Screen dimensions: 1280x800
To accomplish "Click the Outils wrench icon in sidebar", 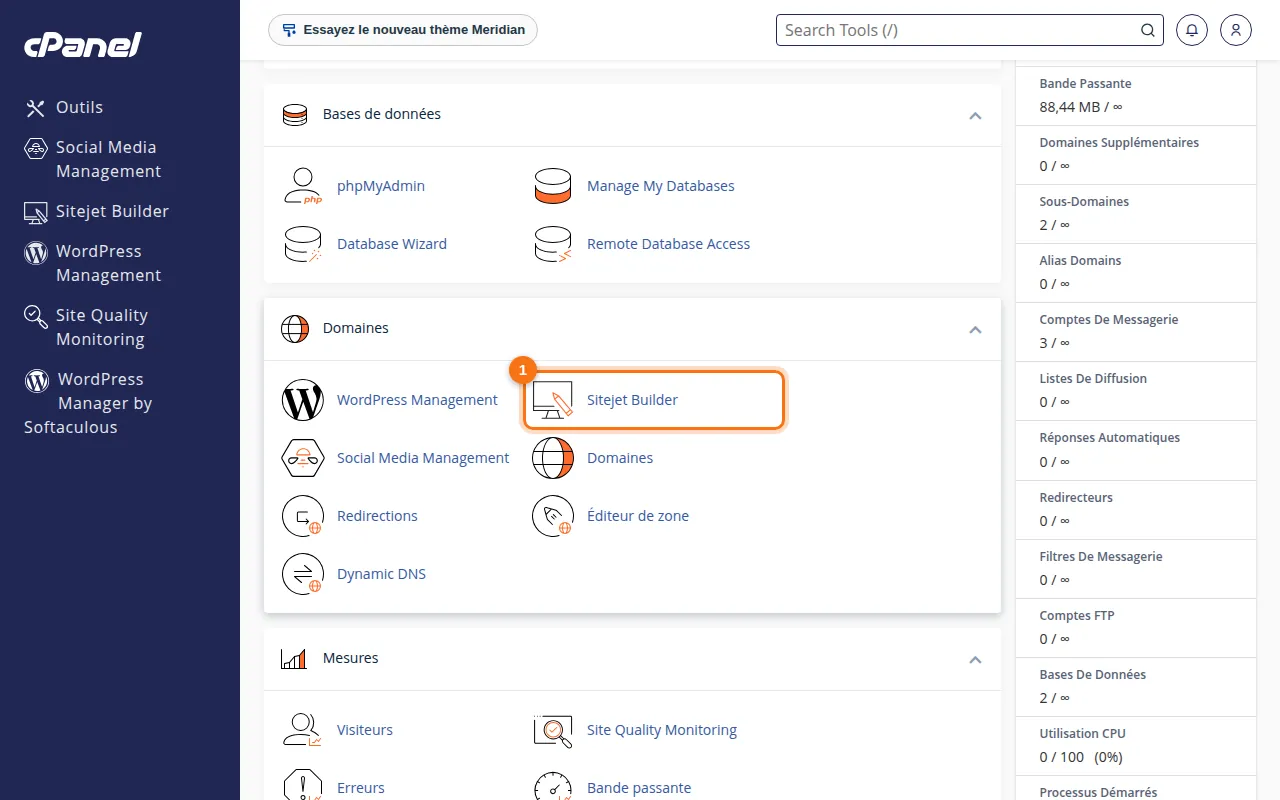I will (x=36, y=108).
